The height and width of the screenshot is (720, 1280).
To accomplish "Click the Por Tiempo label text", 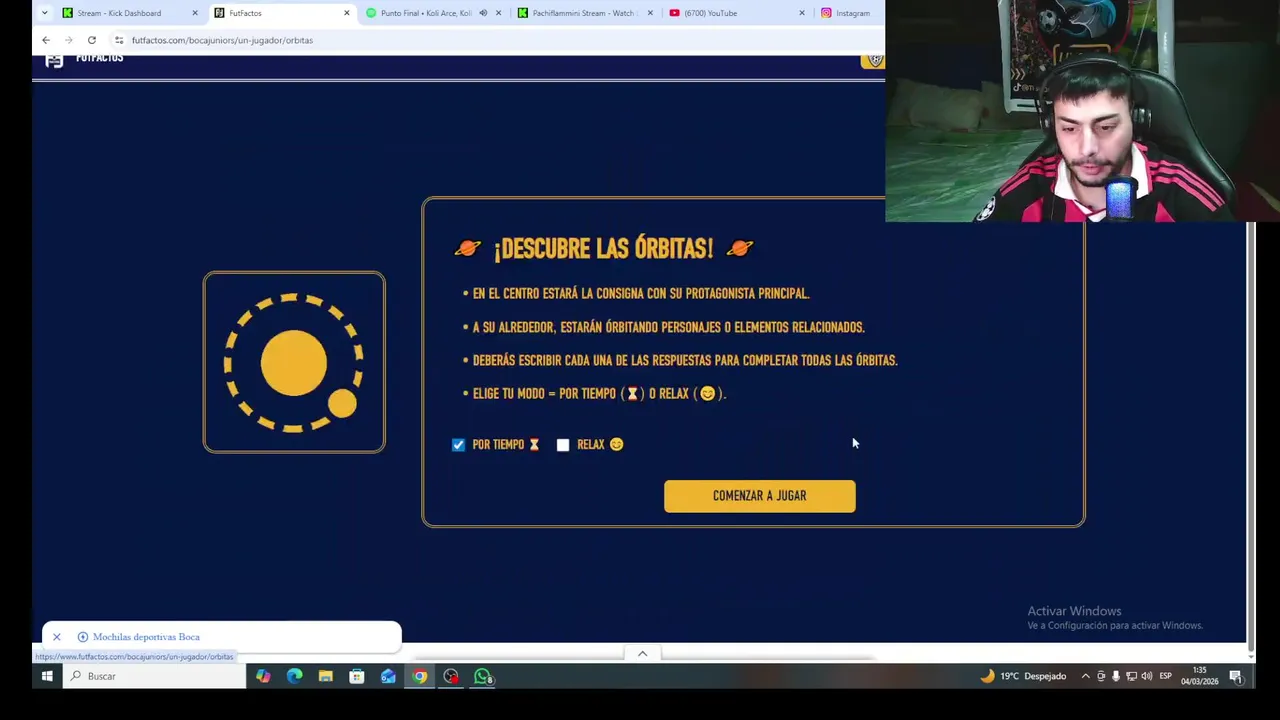I will (x=498, y=445).
